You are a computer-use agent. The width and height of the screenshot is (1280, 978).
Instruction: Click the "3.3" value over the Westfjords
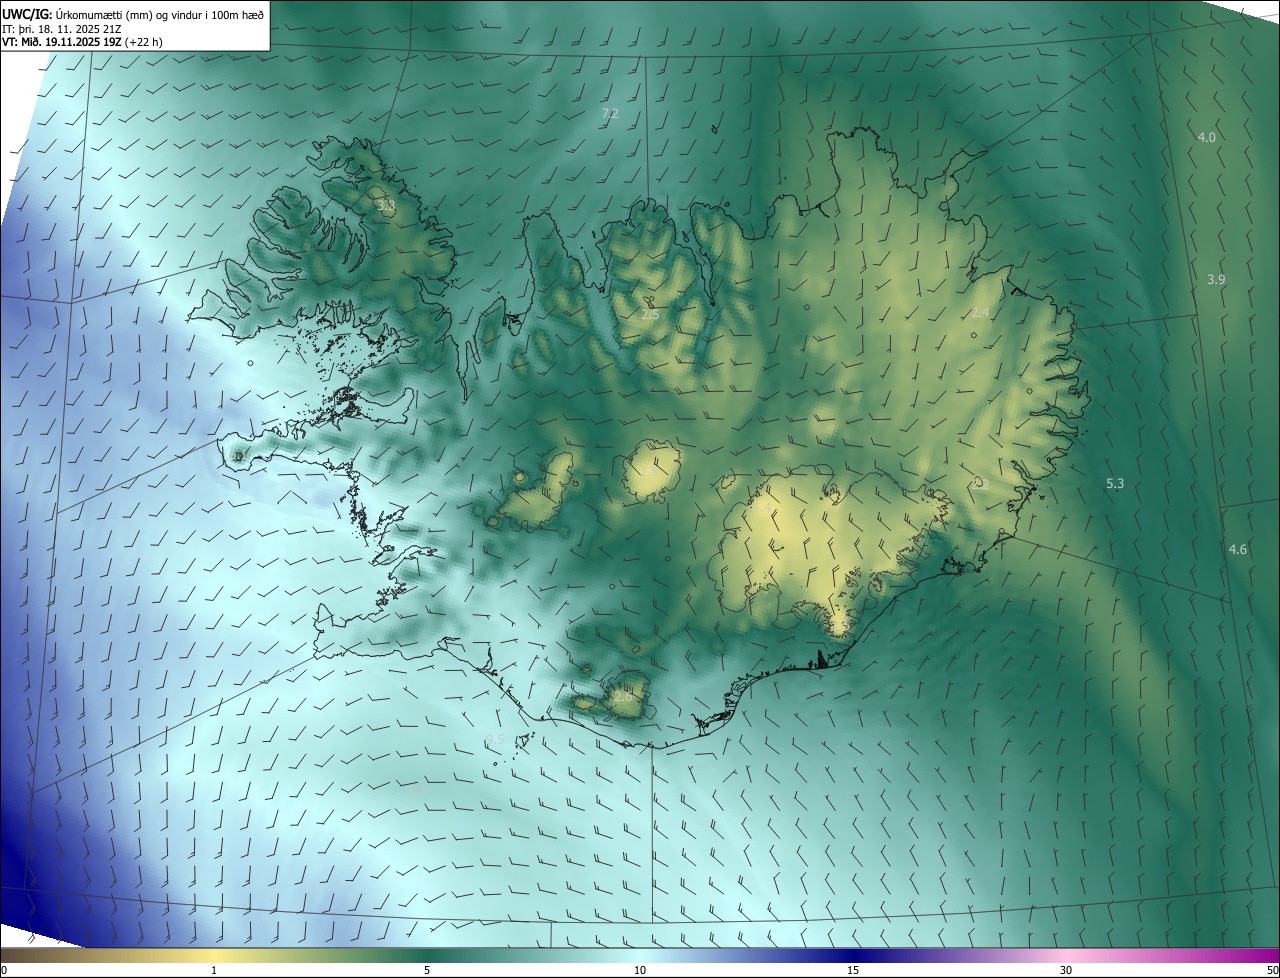[x=386, y=206]
